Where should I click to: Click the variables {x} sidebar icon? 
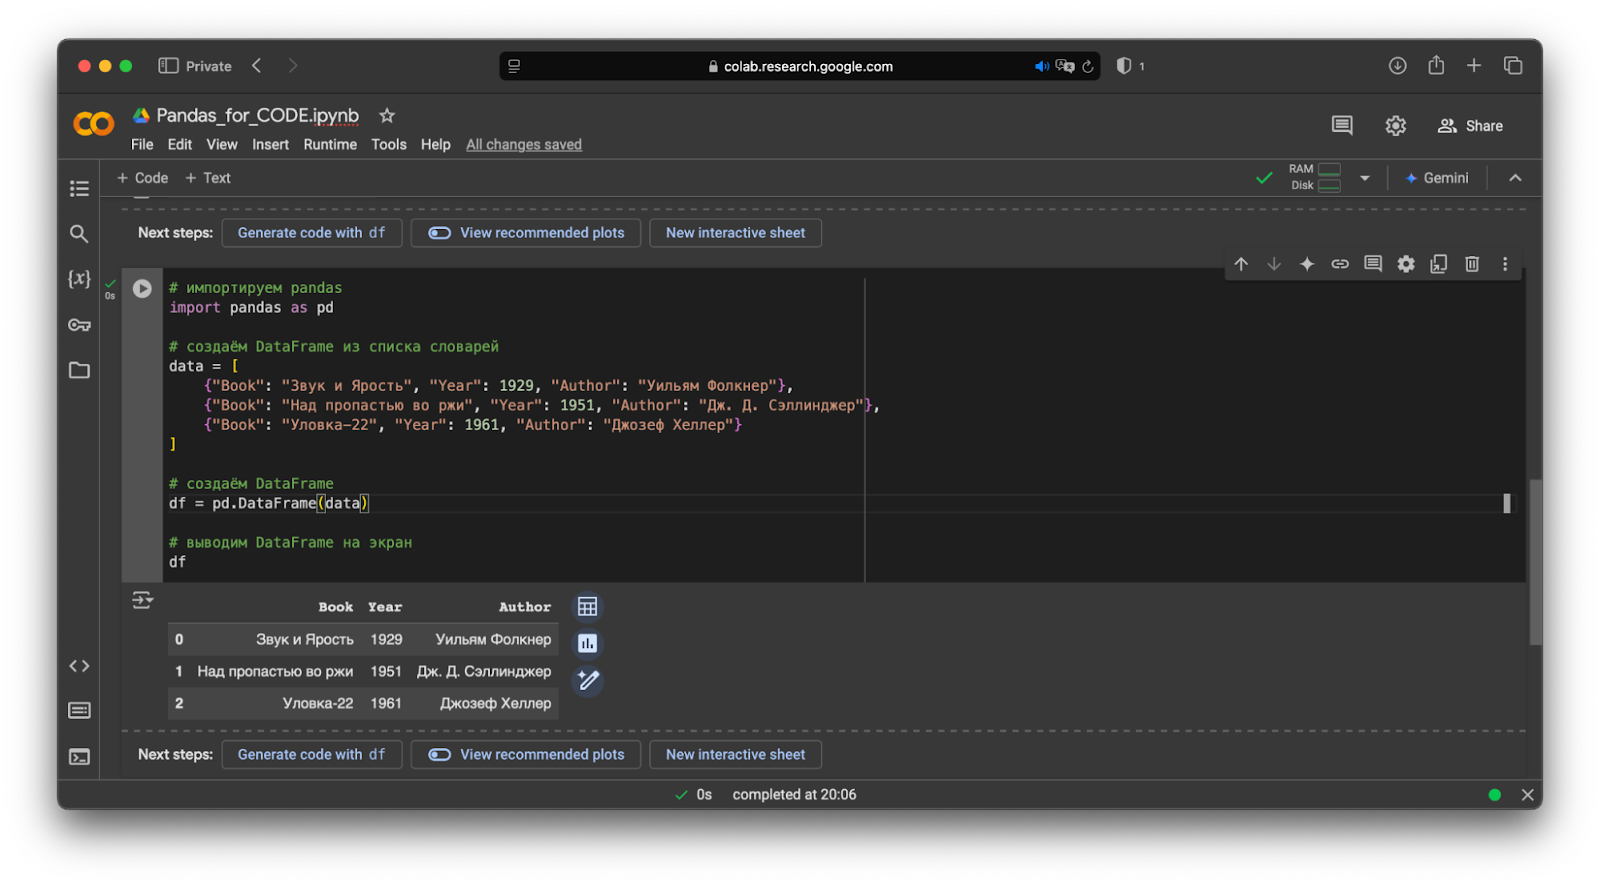80,279
